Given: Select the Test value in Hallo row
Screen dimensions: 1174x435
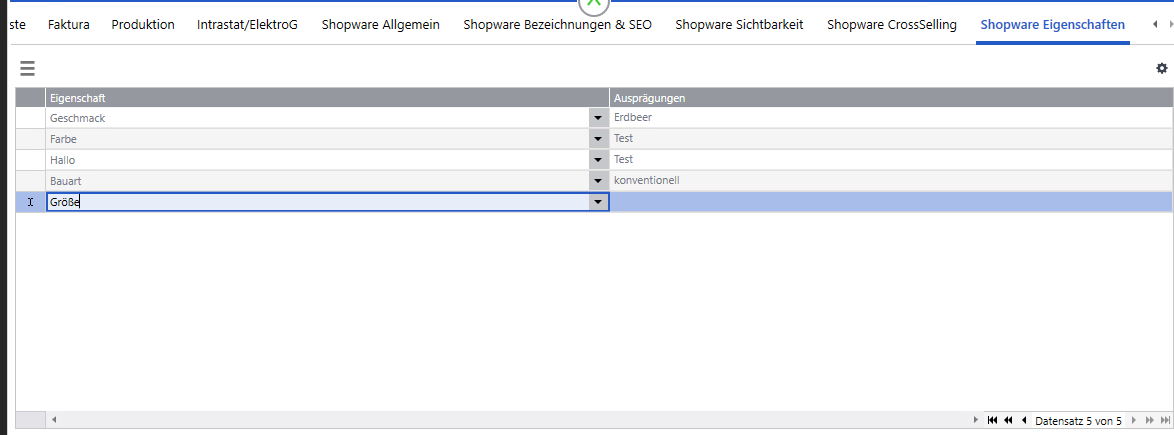Looking at the screenshot, I should [891, 159].
